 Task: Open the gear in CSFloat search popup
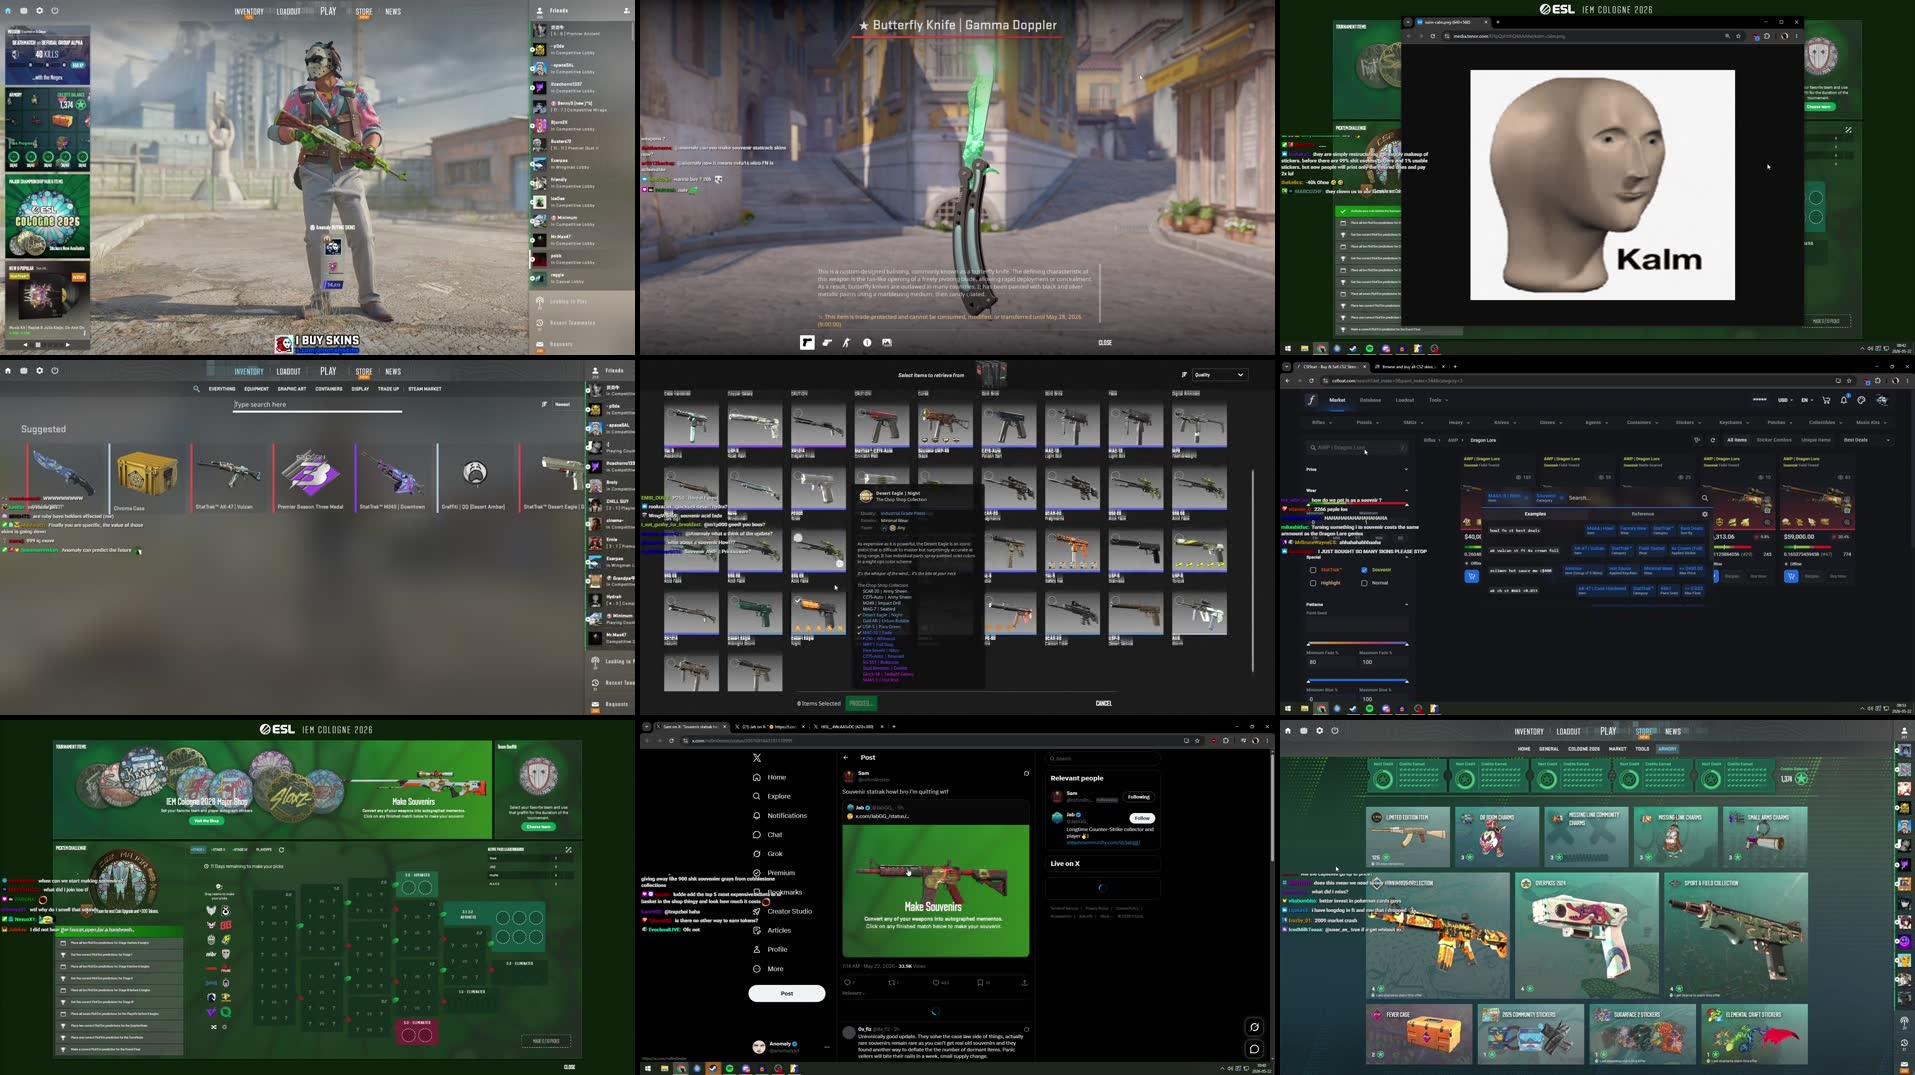(1705, 514)
